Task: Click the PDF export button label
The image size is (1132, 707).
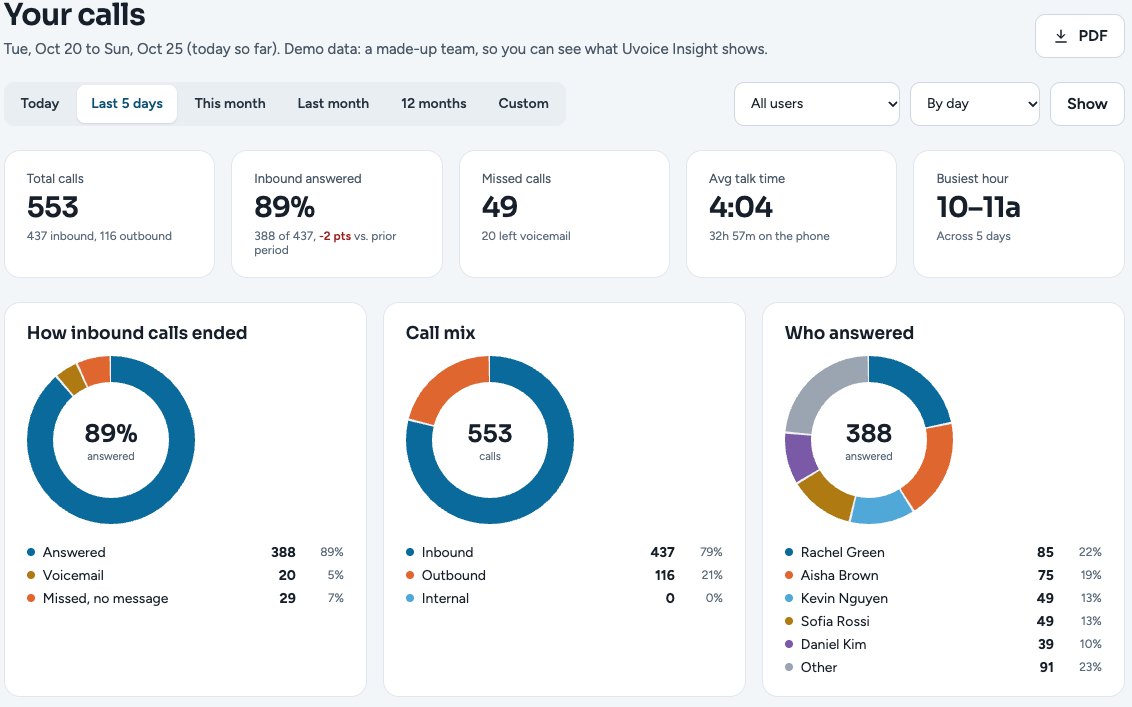Action: [1092, 36]
